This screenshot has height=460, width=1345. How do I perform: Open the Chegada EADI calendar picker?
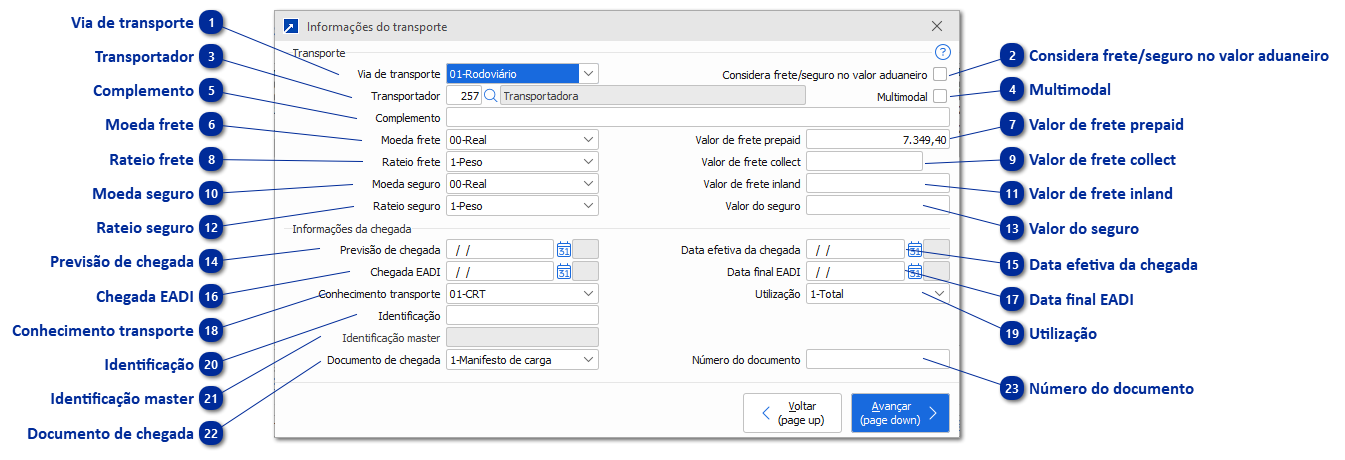[564, 271]
